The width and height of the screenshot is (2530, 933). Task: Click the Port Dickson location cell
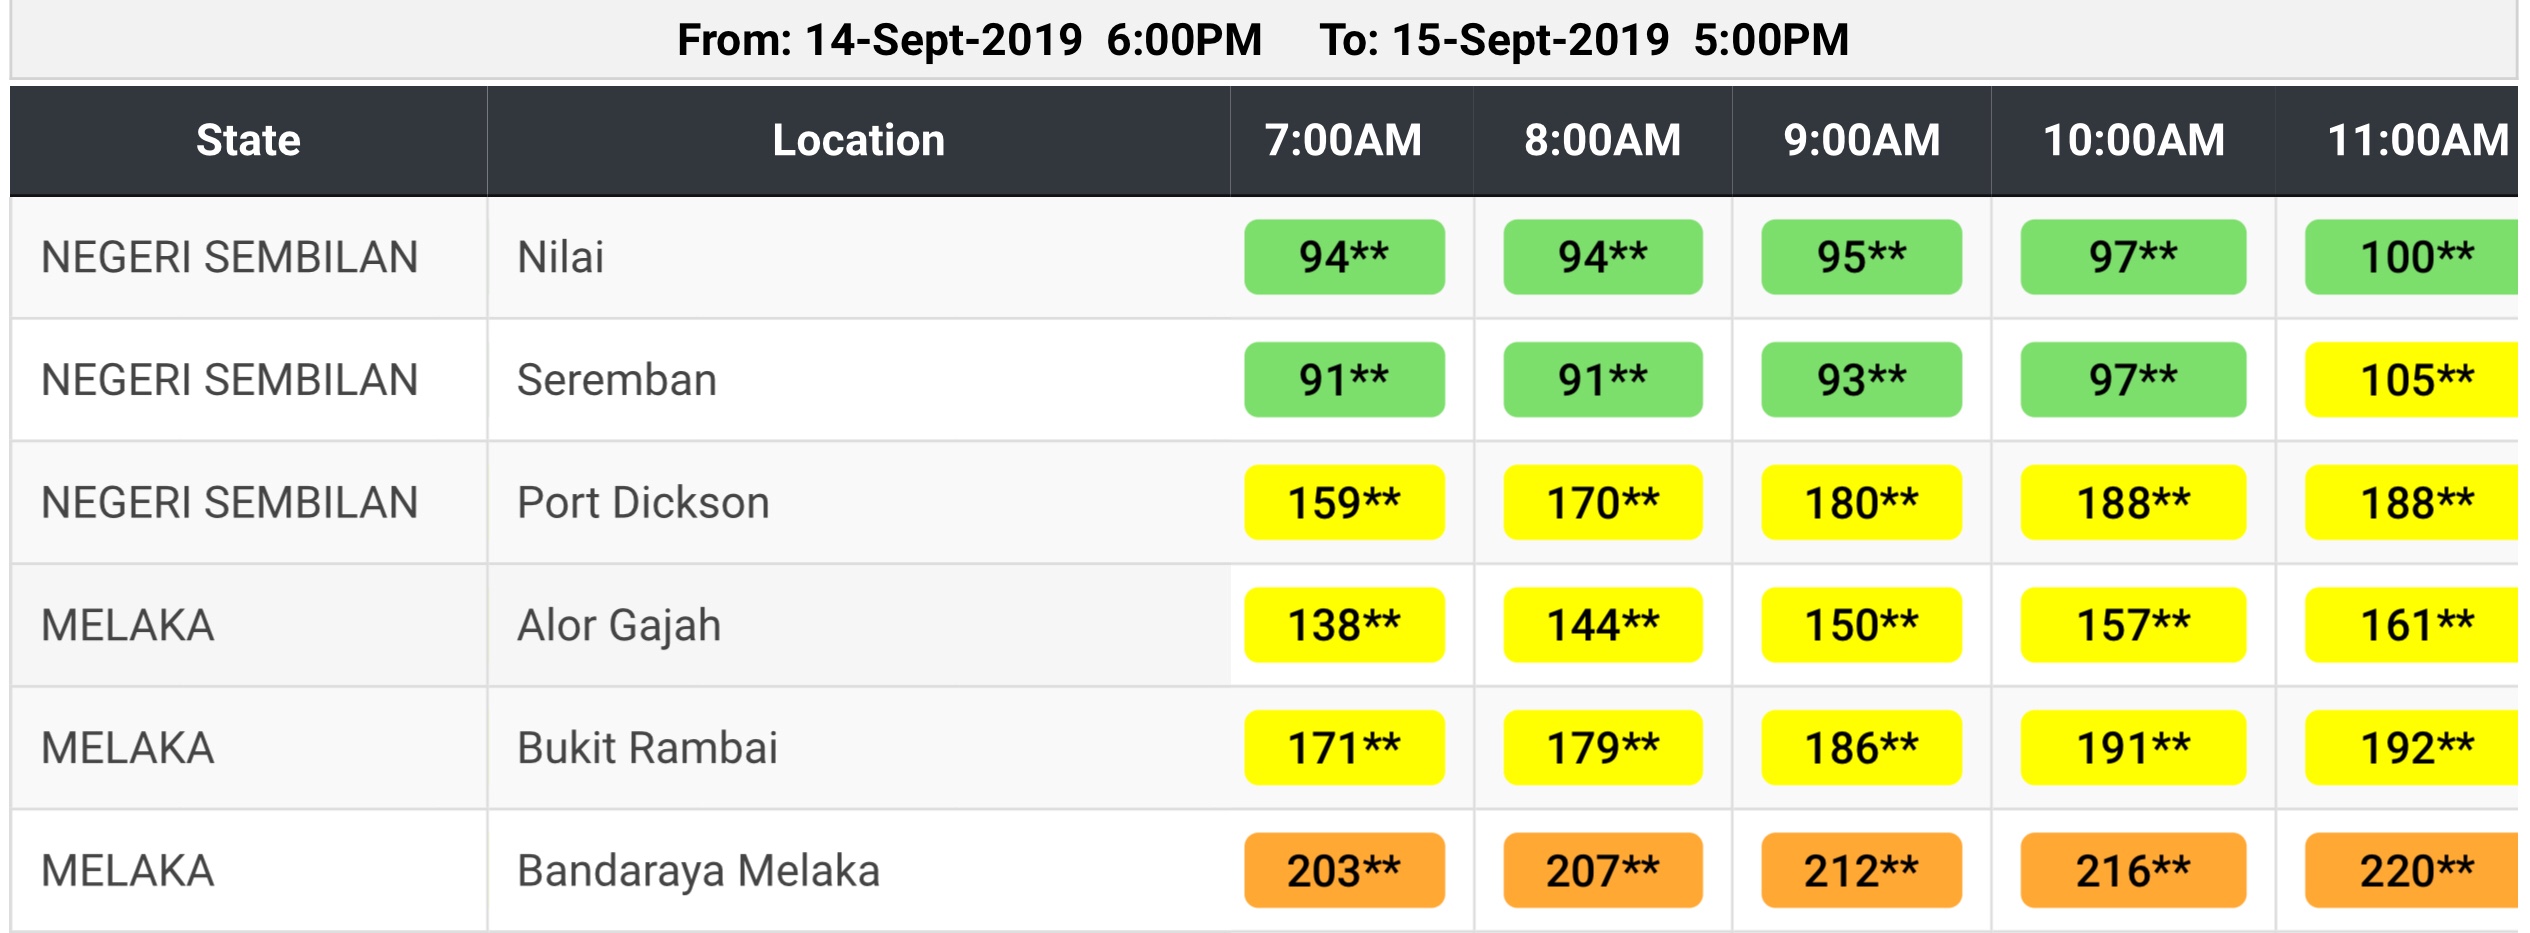coord(643,502)
